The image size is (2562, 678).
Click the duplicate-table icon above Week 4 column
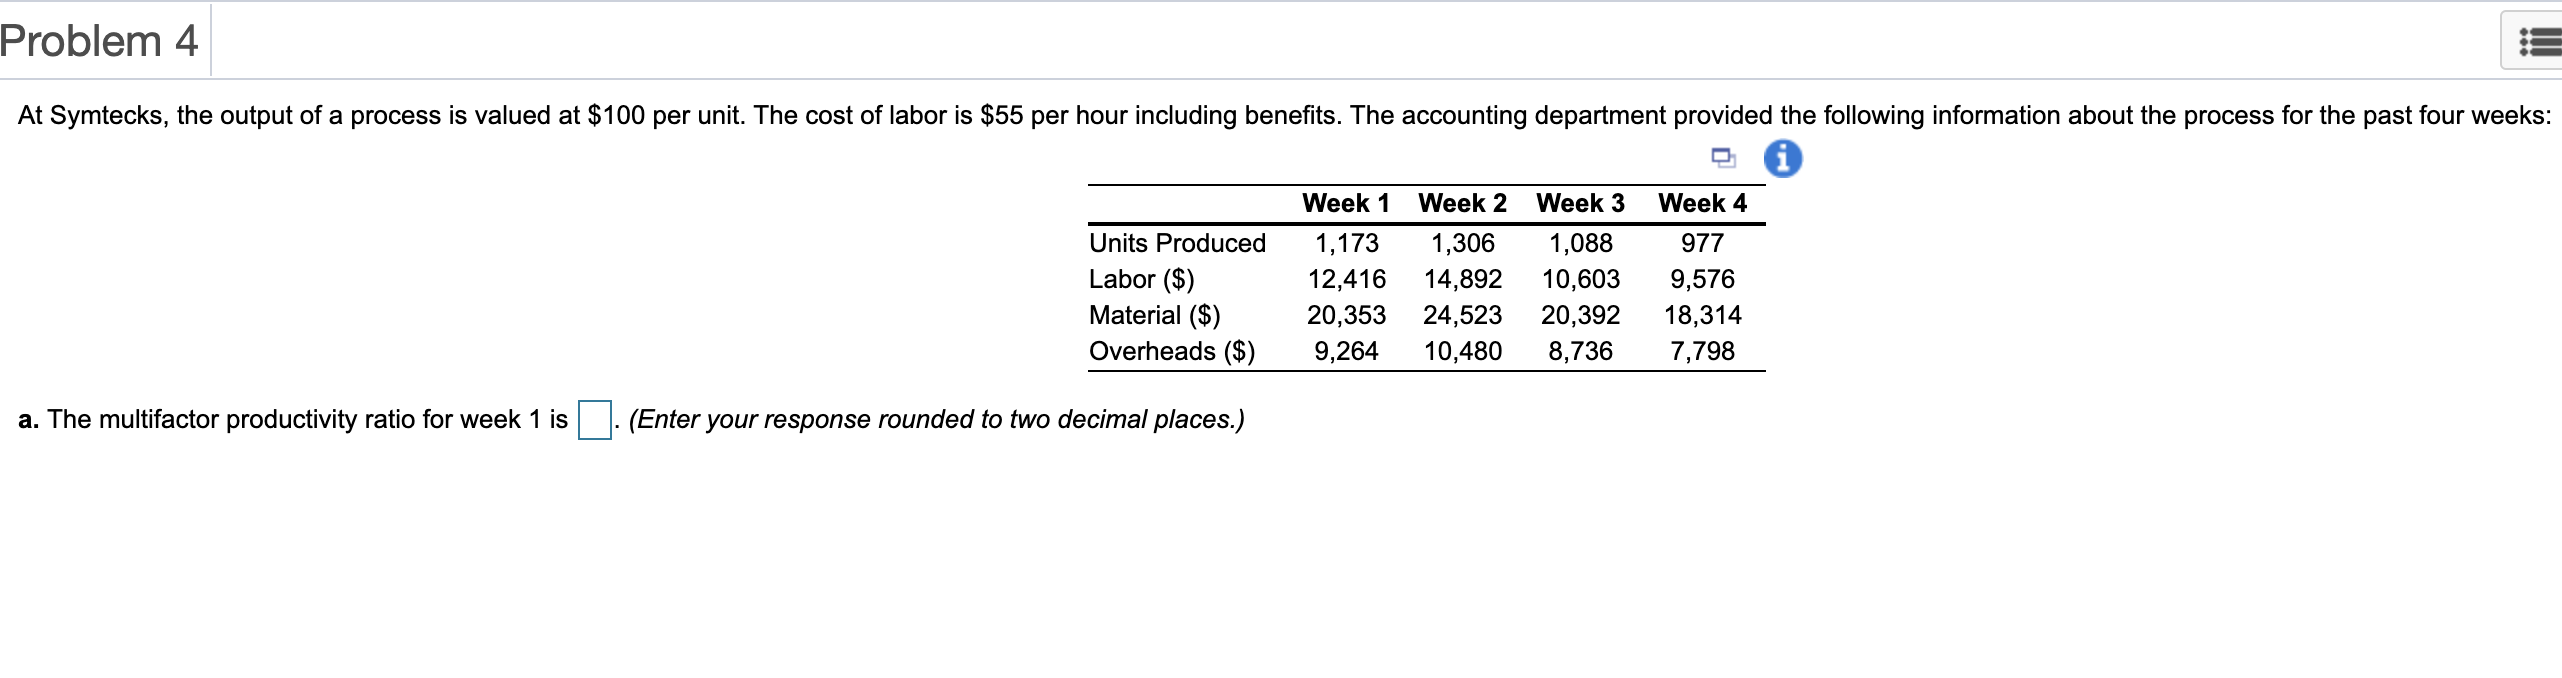pyautogui.click(x=1721, y=158)
